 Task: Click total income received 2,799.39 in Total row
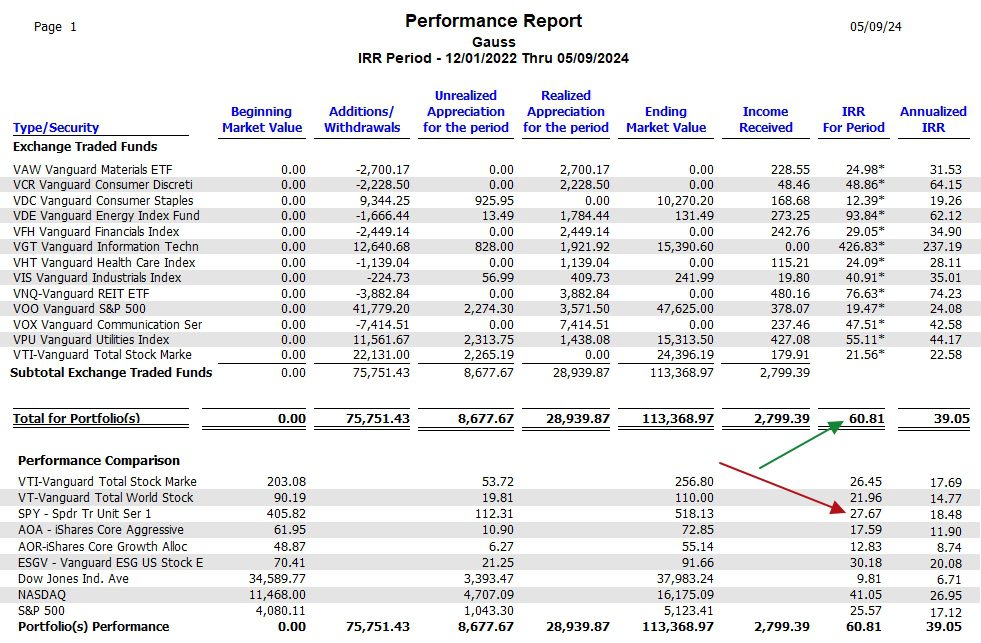(x=781, y=418)
